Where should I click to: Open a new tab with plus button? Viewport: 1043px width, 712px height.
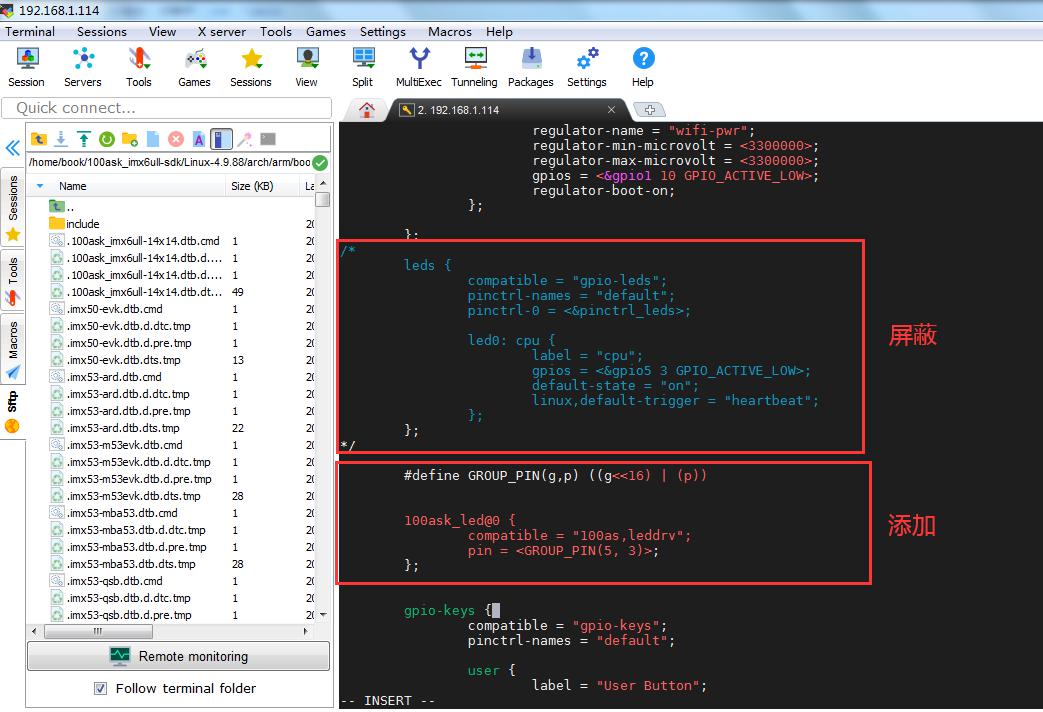pyautogui.click(x=650, y=110)
